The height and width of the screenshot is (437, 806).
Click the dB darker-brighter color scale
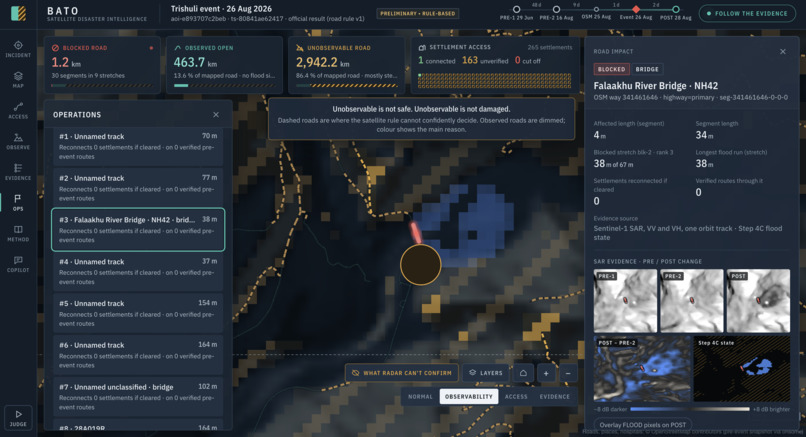click(x=690, y=409)
